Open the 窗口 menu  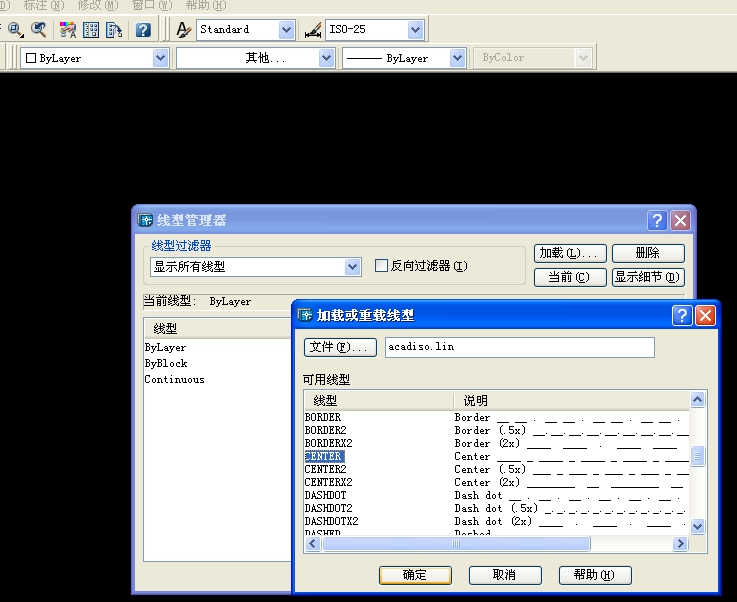click(x=152, y=5)
